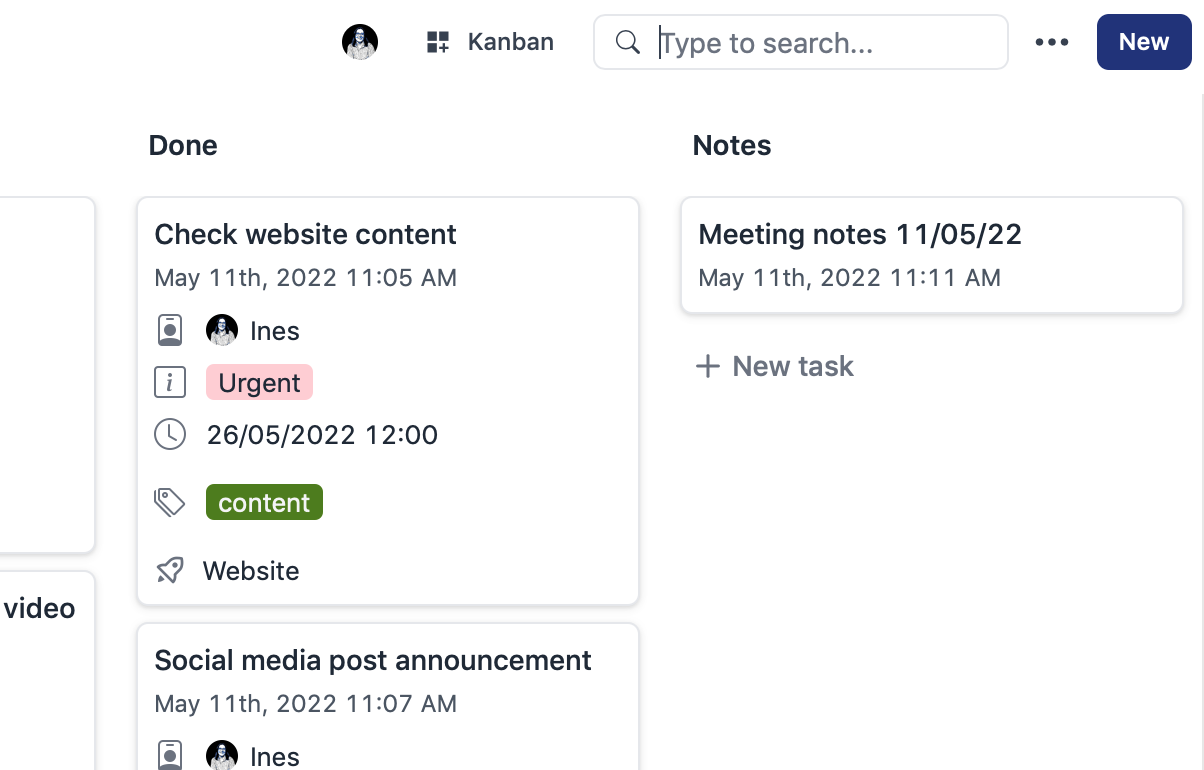This screenshot has height=770, width=1204.
Task: Focus the 'Type to search' field
Action: click(x=830, y=42)
